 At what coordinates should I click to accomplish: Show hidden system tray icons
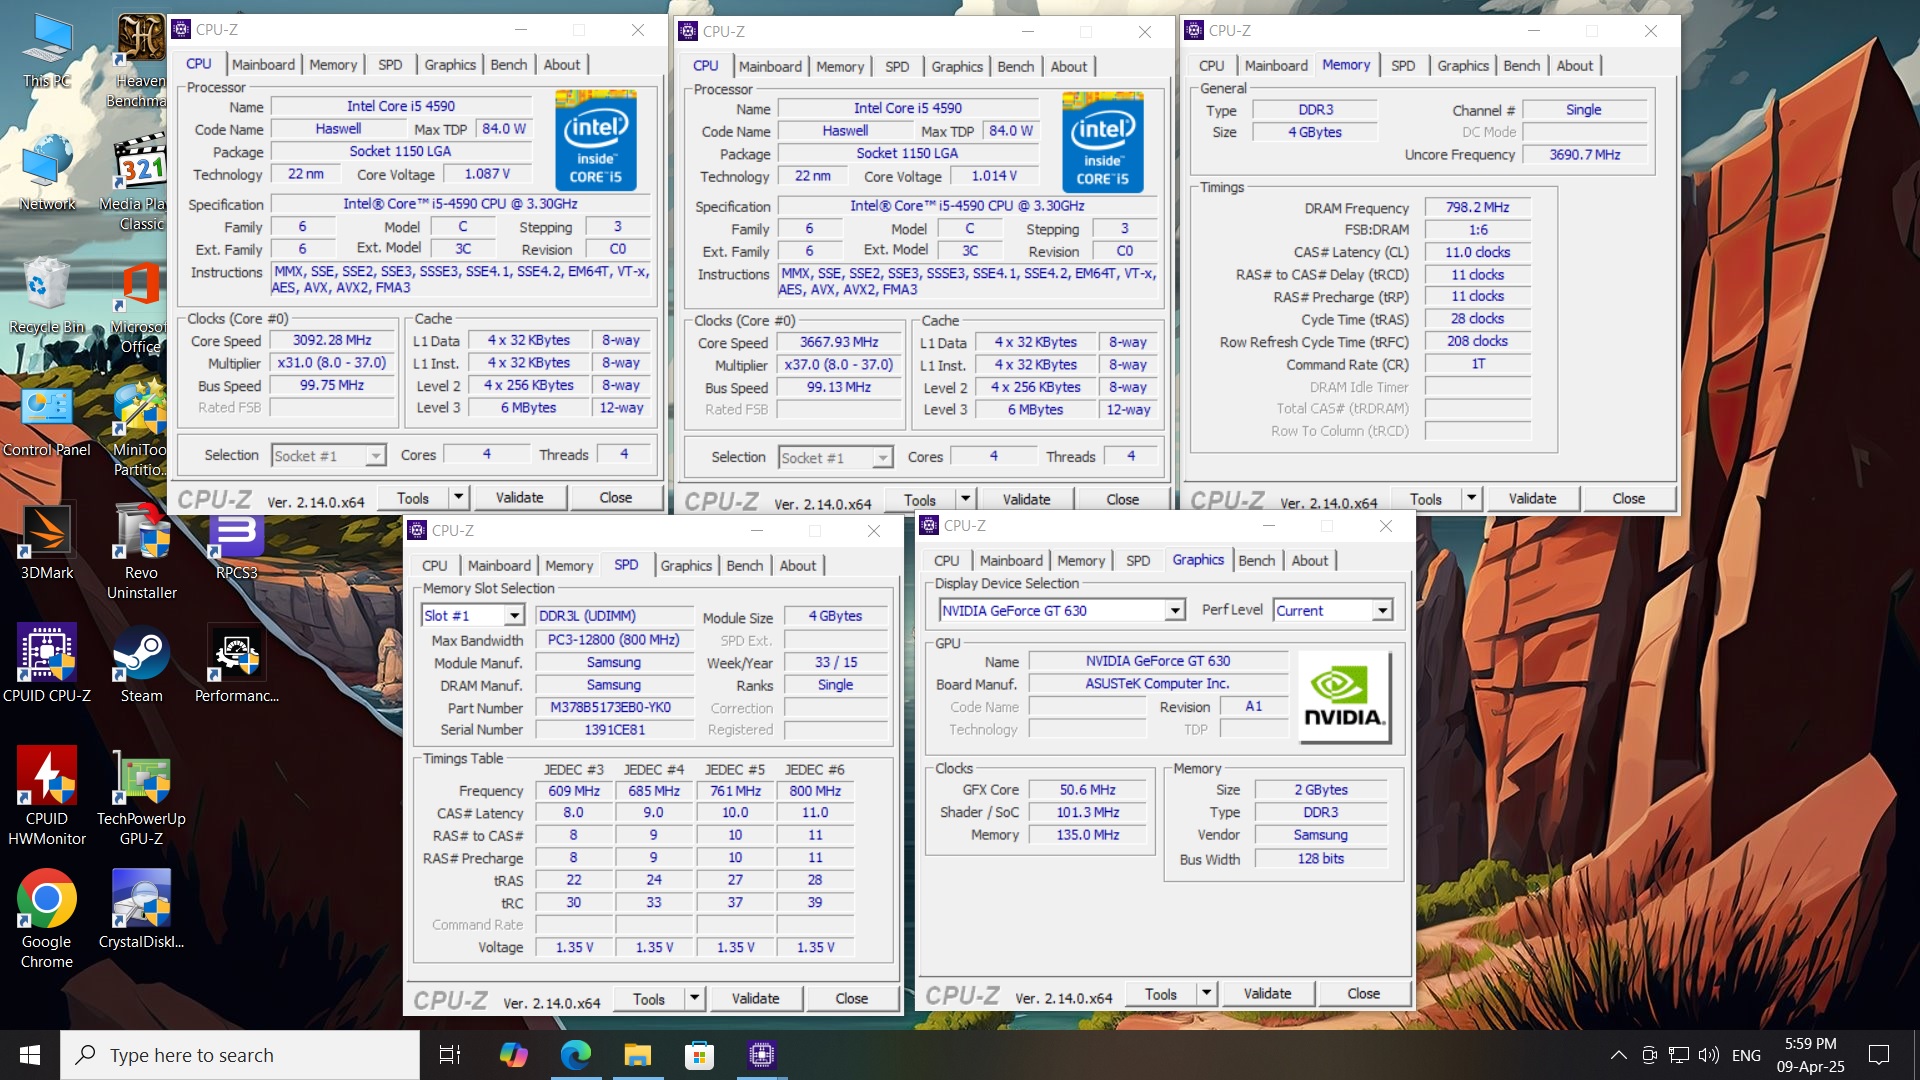tap(1618, 1055)
